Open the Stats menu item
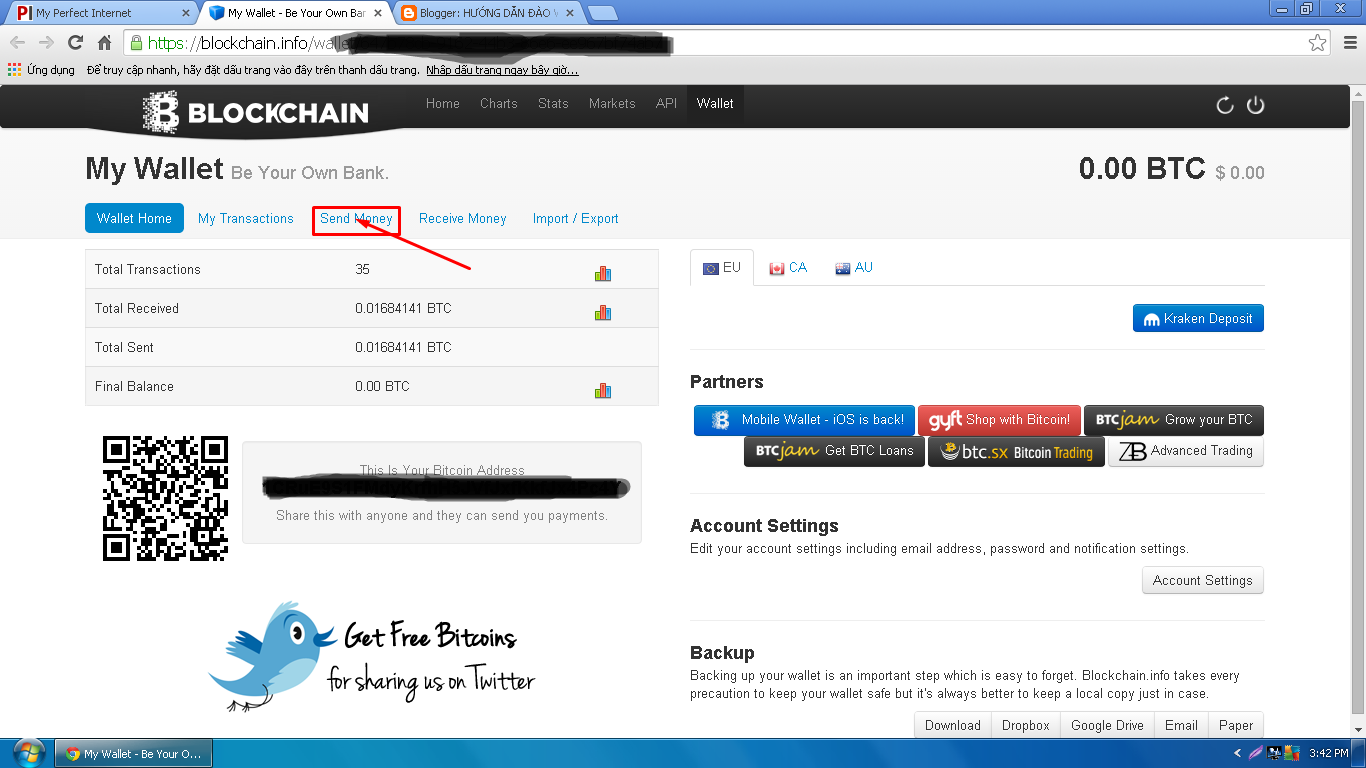 (x=553, y=103)
